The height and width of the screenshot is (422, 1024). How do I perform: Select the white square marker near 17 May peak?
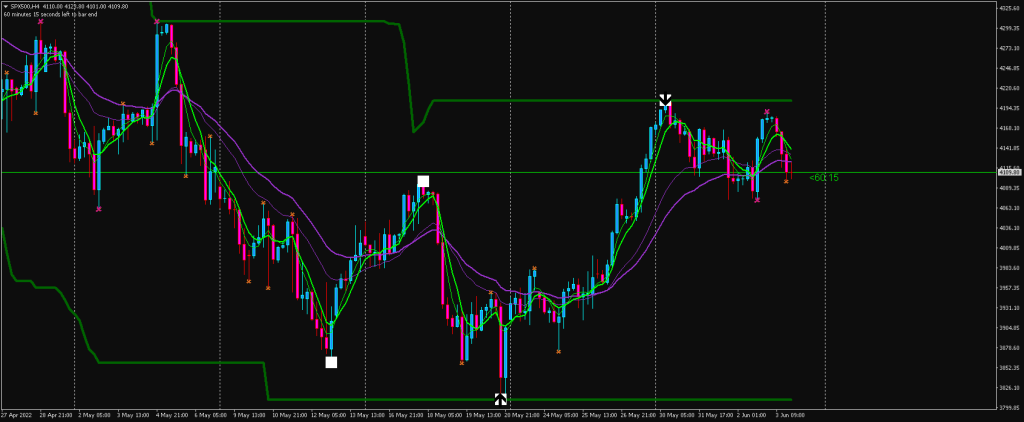423,181
